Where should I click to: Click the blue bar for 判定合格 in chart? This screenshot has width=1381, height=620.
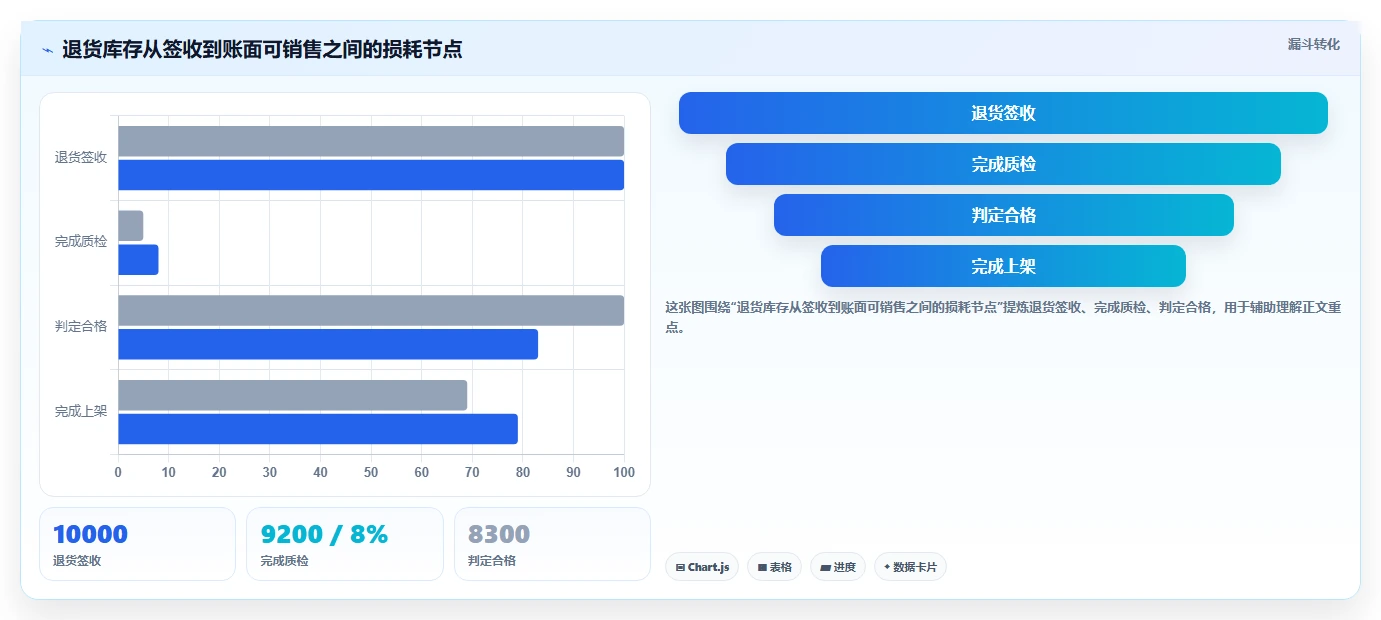tap(328, 344)
